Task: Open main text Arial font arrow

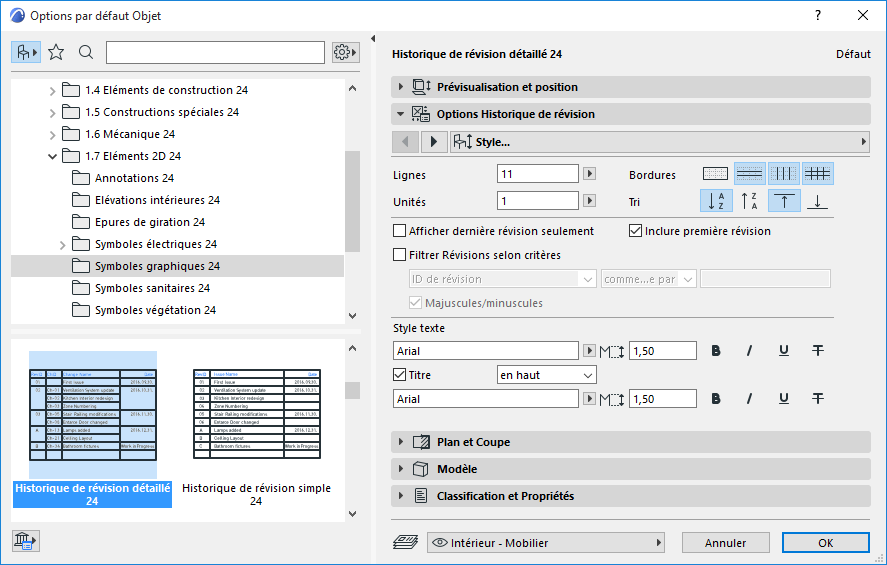Action: coord(589,351)
